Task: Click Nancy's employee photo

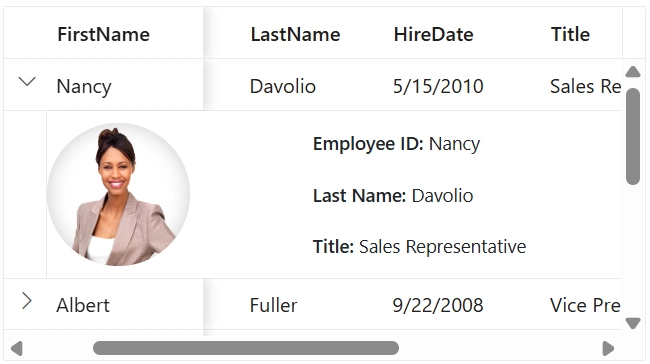Action: (119, 194)
